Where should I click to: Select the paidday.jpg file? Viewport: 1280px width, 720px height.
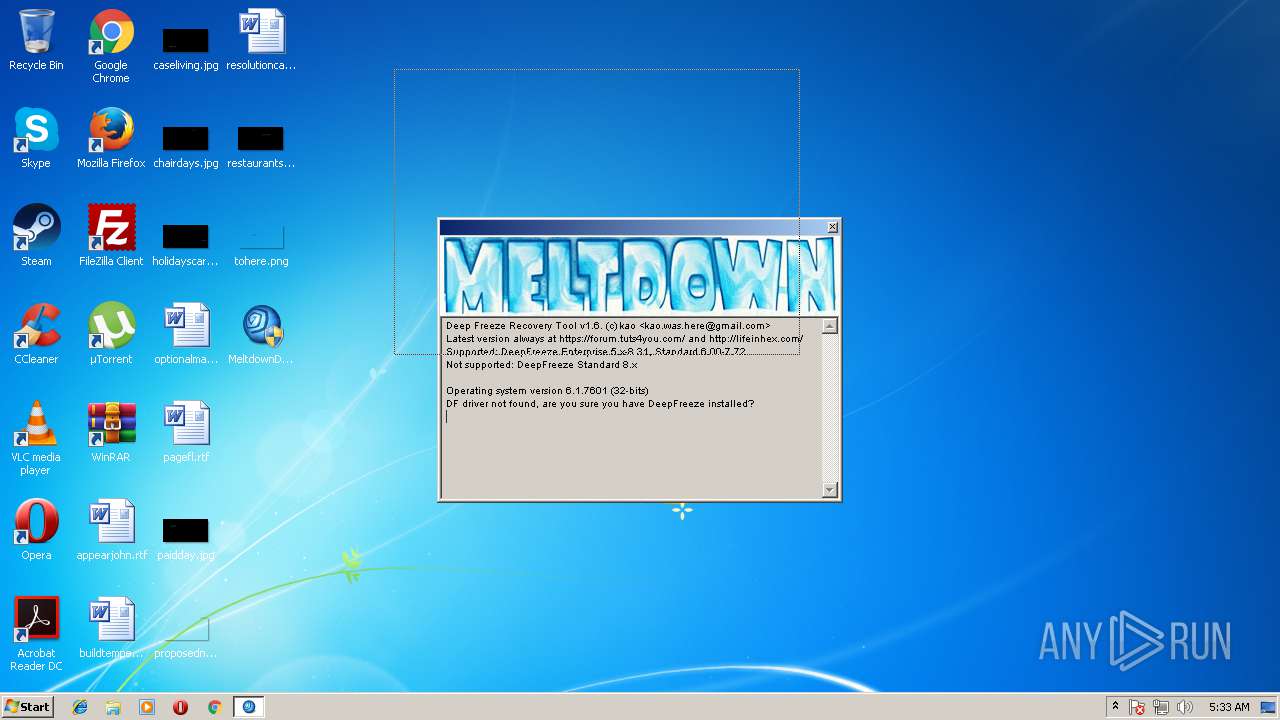(x=186, y=537)
